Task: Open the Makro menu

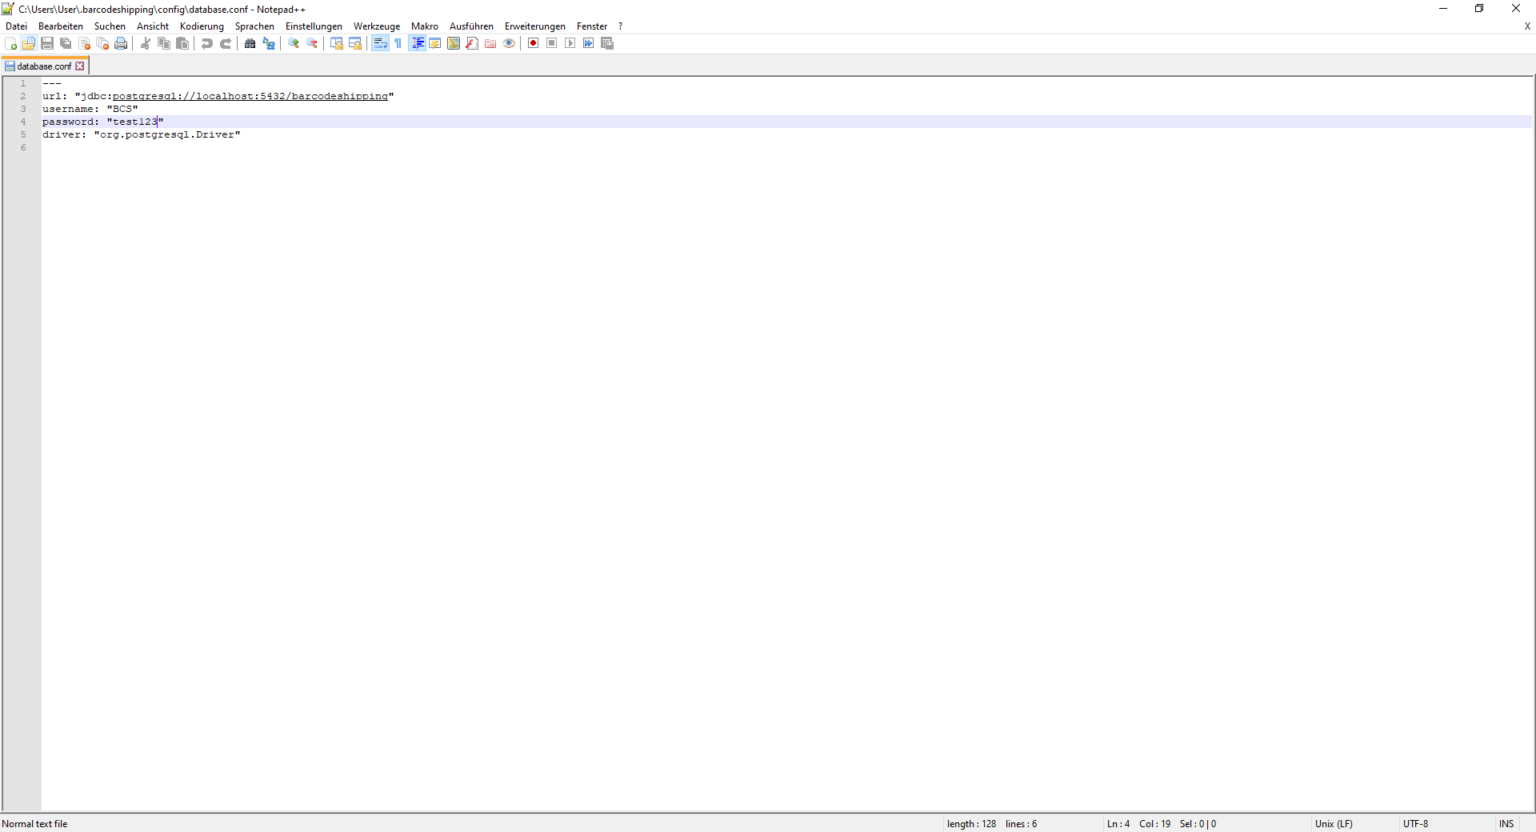Action: [x=425, y=26]
